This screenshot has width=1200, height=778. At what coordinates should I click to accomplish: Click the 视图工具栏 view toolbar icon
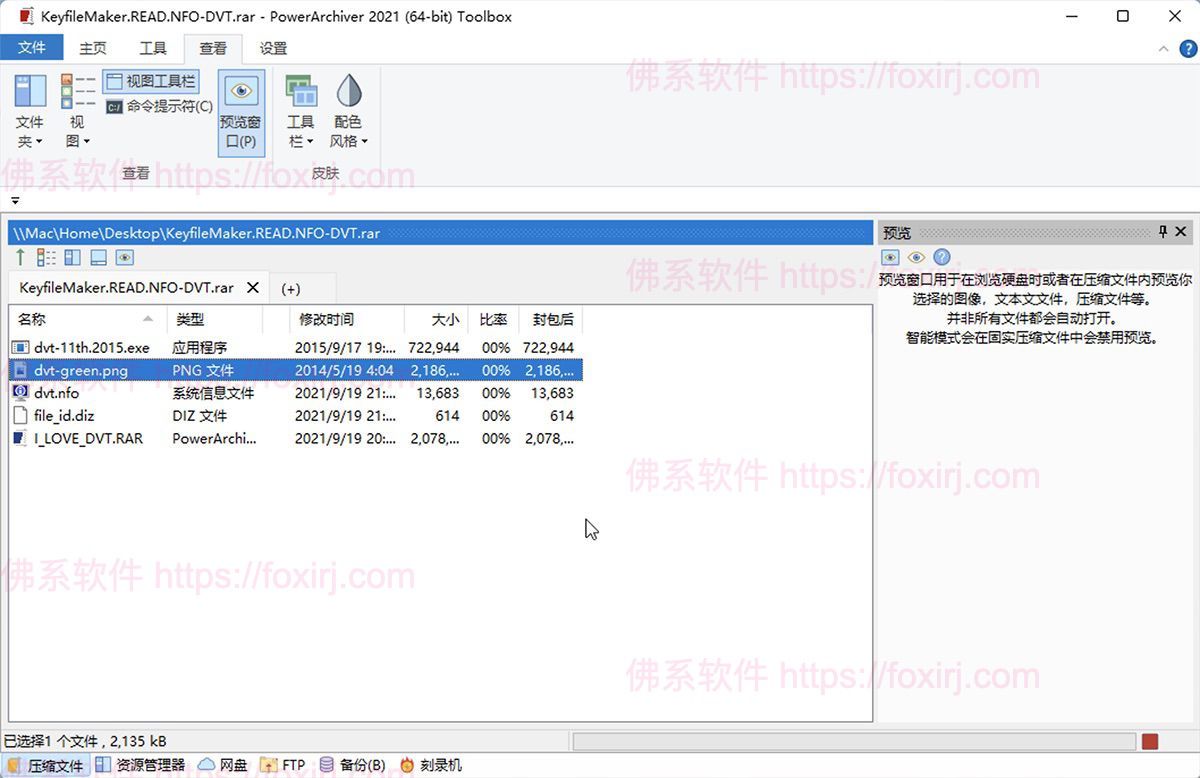tap(150, 80)
